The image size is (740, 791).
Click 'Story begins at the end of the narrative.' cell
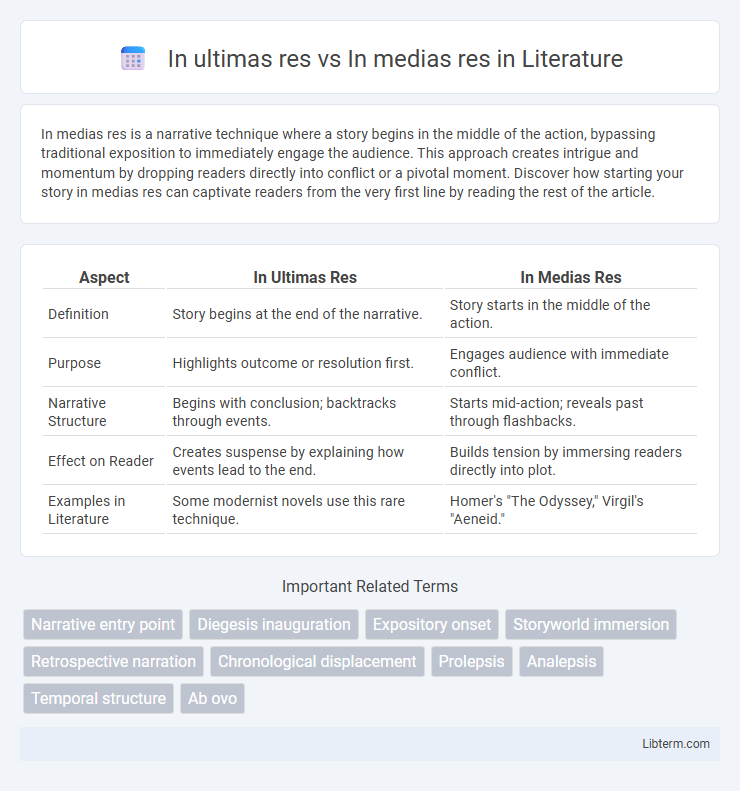pos(305,314)
